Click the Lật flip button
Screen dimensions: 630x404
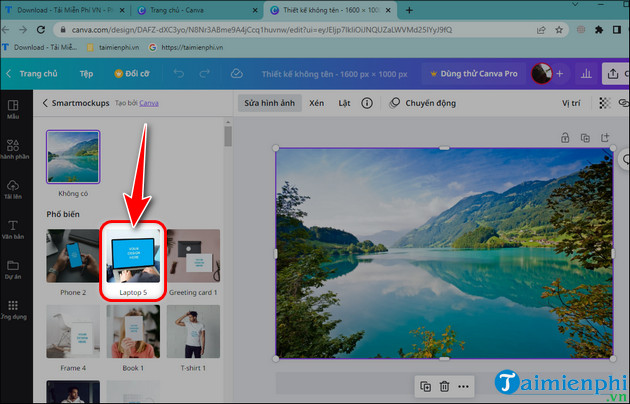coord(344,103)
